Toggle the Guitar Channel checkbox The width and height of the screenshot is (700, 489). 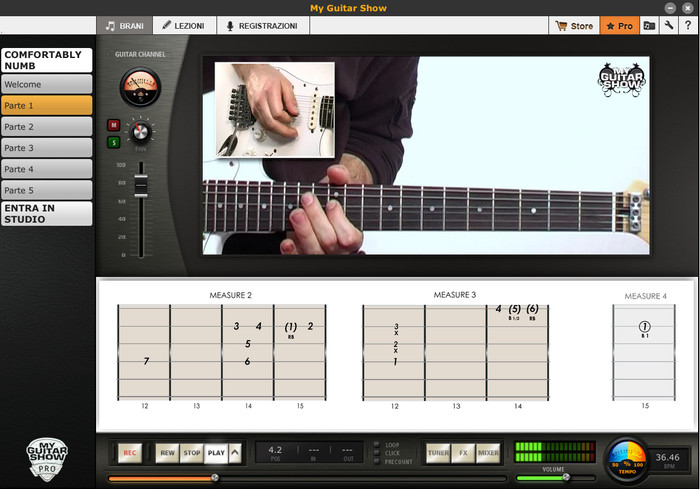click(x=110, y=54)
